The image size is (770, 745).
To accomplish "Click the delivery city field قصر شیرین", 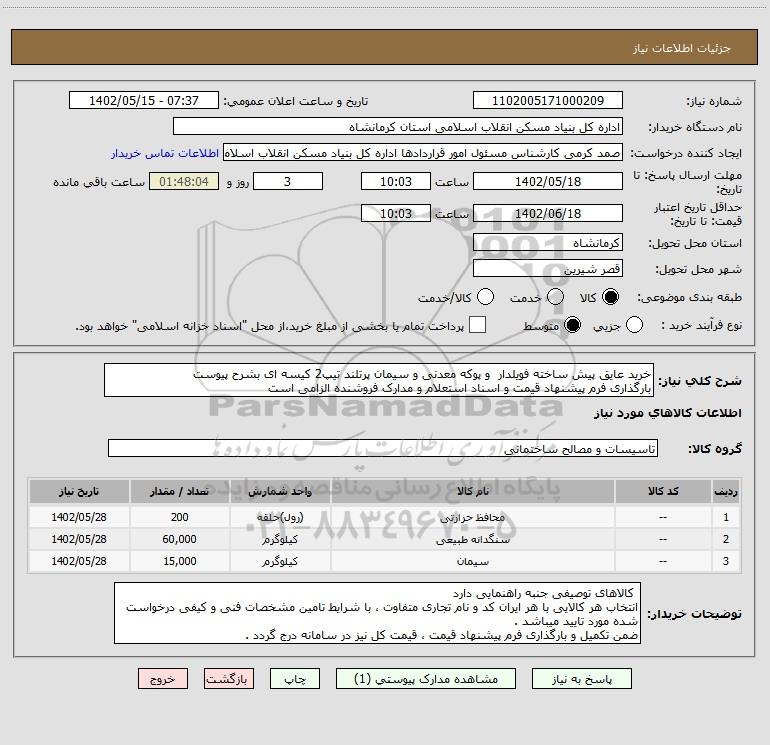I will [548, 269].
